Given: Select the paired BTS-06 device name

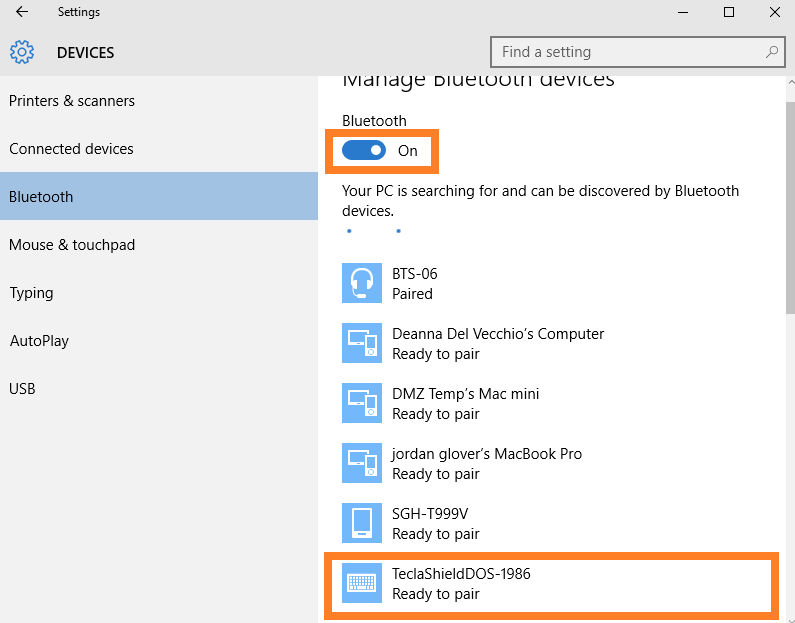Looking at the screenshot, I should click(x=415, y=274).
